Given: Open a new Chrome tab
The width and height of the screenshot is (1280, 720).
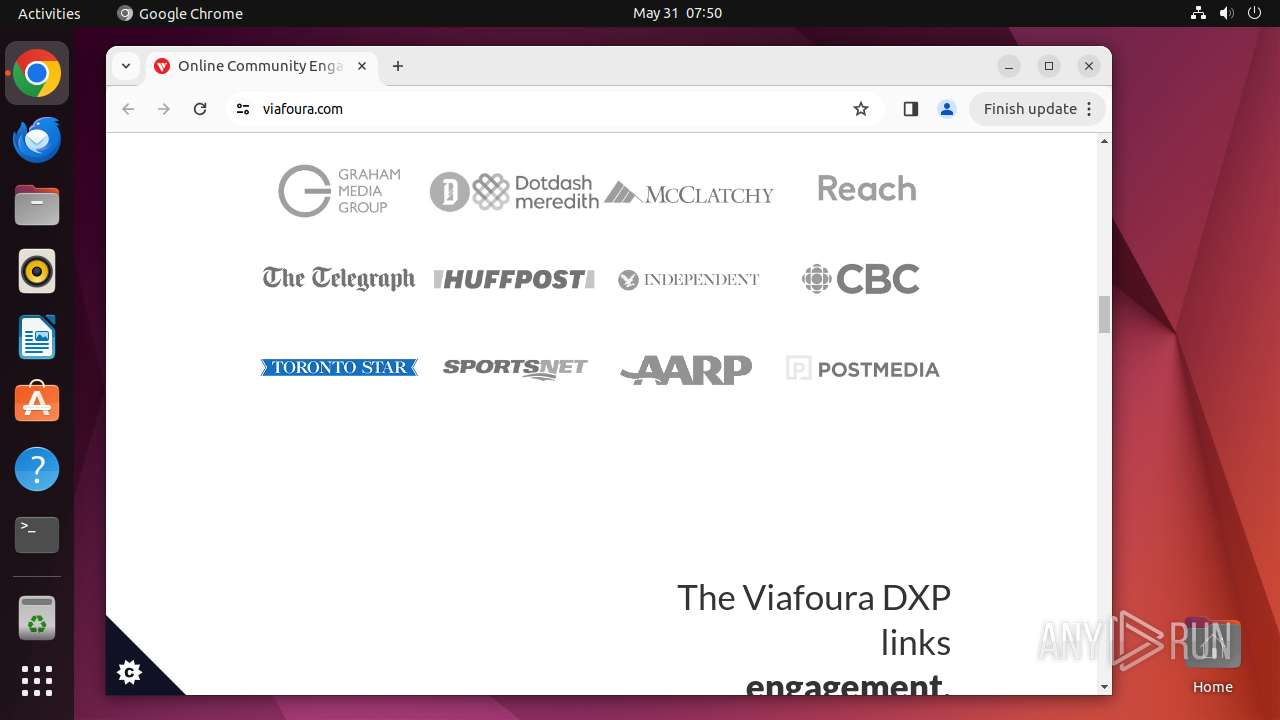Looking at the screenshot, I should click(398, 66).
